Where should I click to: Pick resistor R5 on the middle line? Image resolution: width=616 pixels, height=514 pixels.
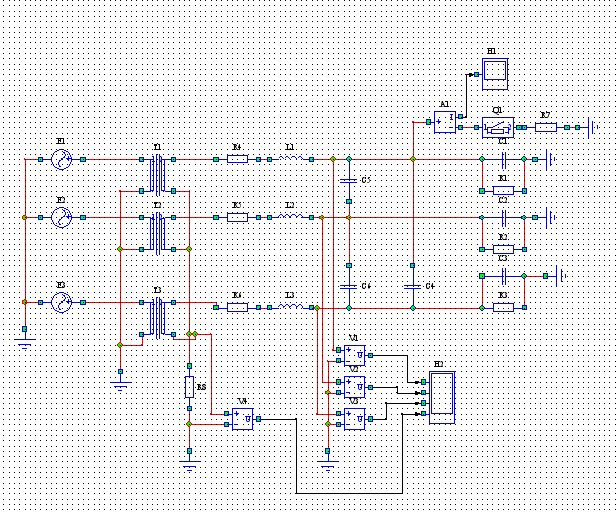pos(237,217)
